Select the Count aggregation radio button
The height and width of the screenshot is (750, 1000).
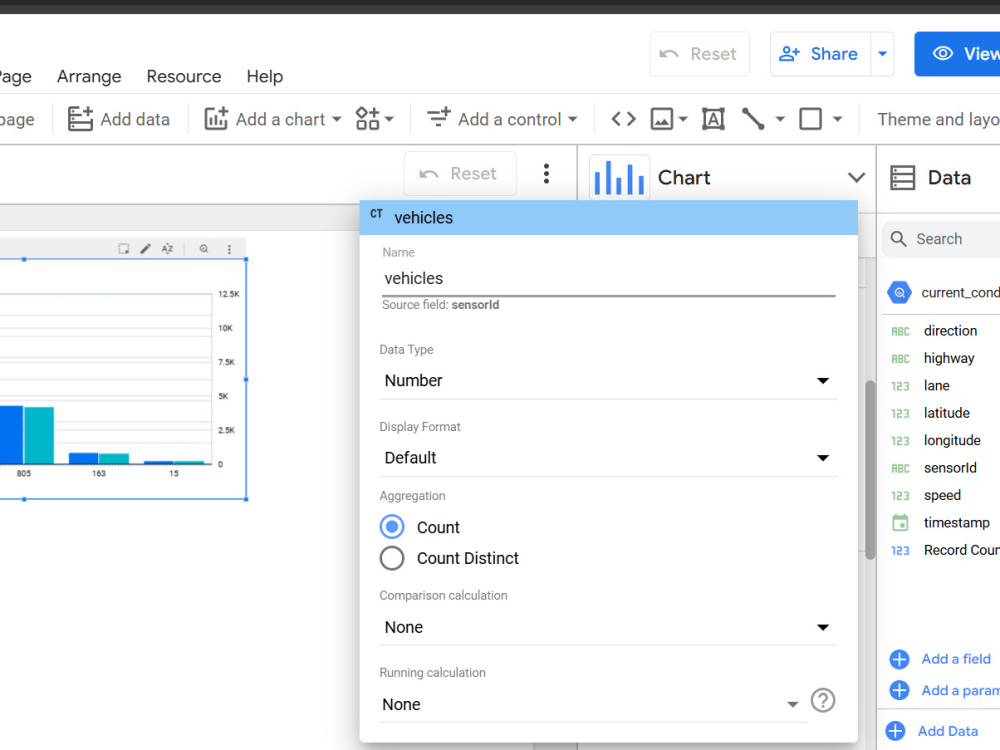coord(391,527)
